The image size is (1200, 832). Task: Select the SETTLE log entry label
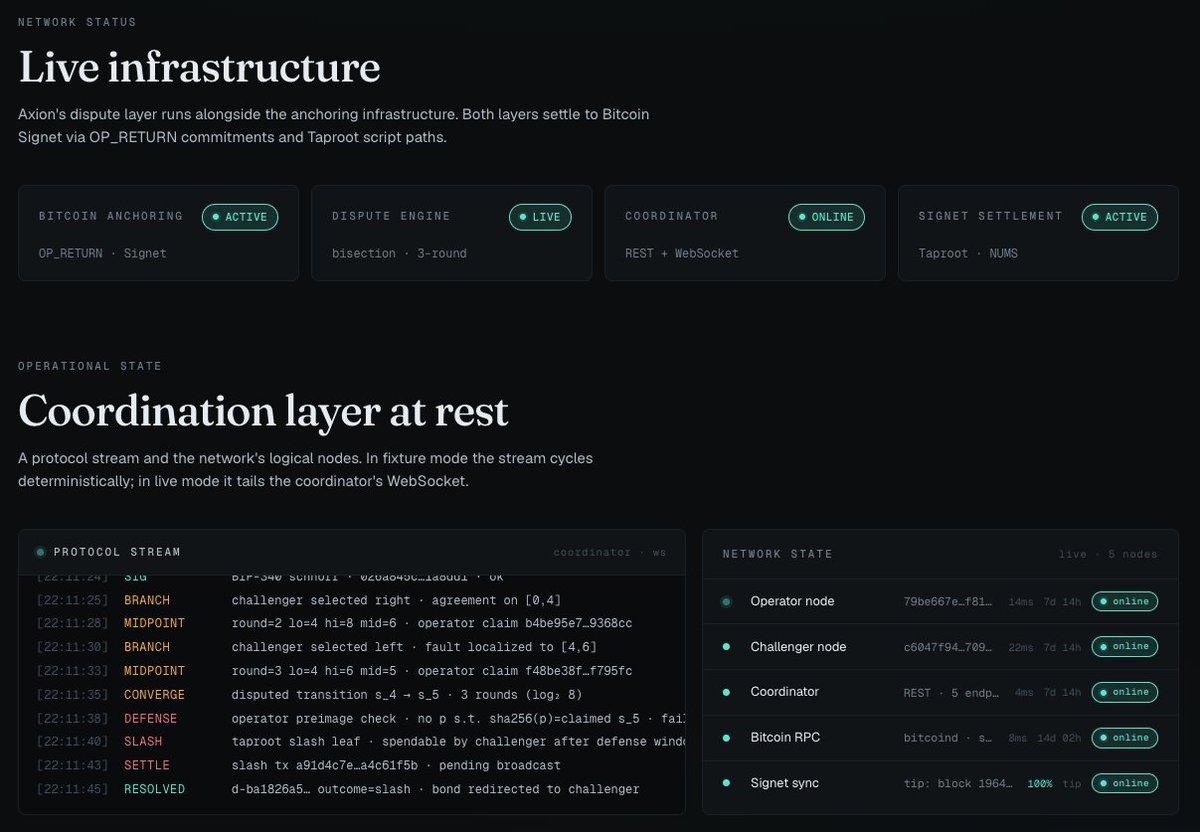coord(147,766)
